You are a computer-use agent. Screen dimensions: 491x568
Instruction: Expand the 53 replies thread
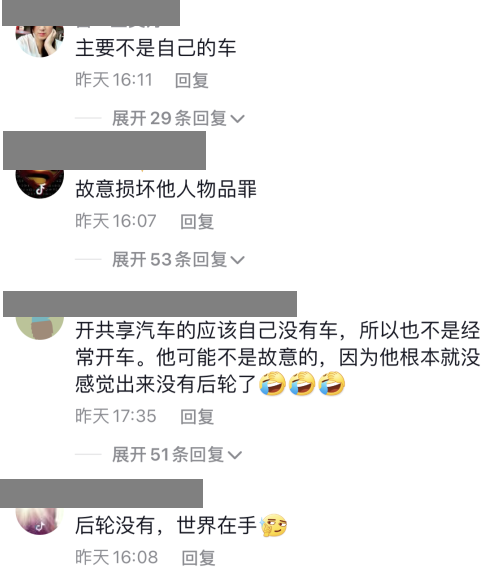tap(178, 259)
